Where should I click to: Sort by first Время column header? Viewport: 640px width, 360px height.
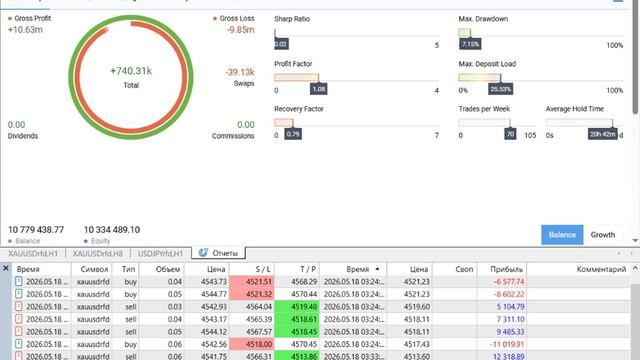click(x=42, y=269)
